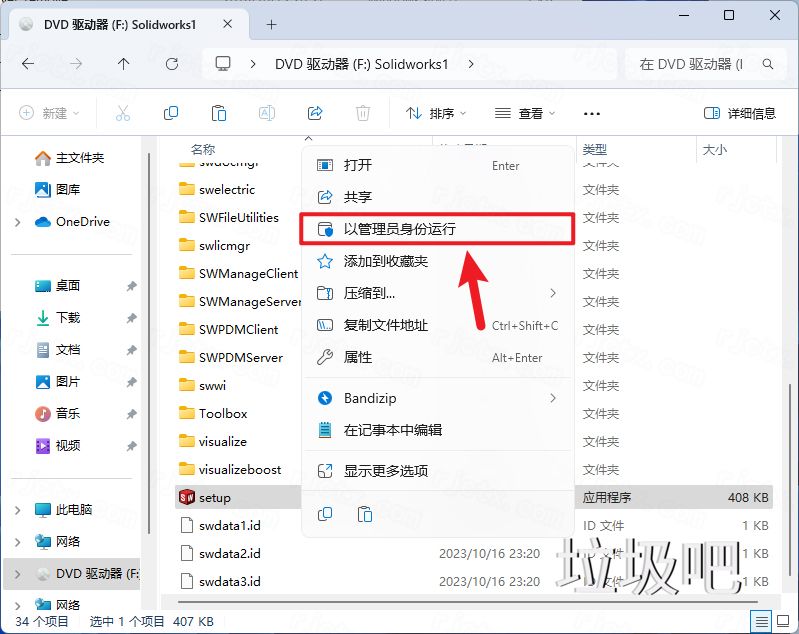Sort by 名称 column header
The height and width of the screenshot is (634, 799).
(203, 149)
